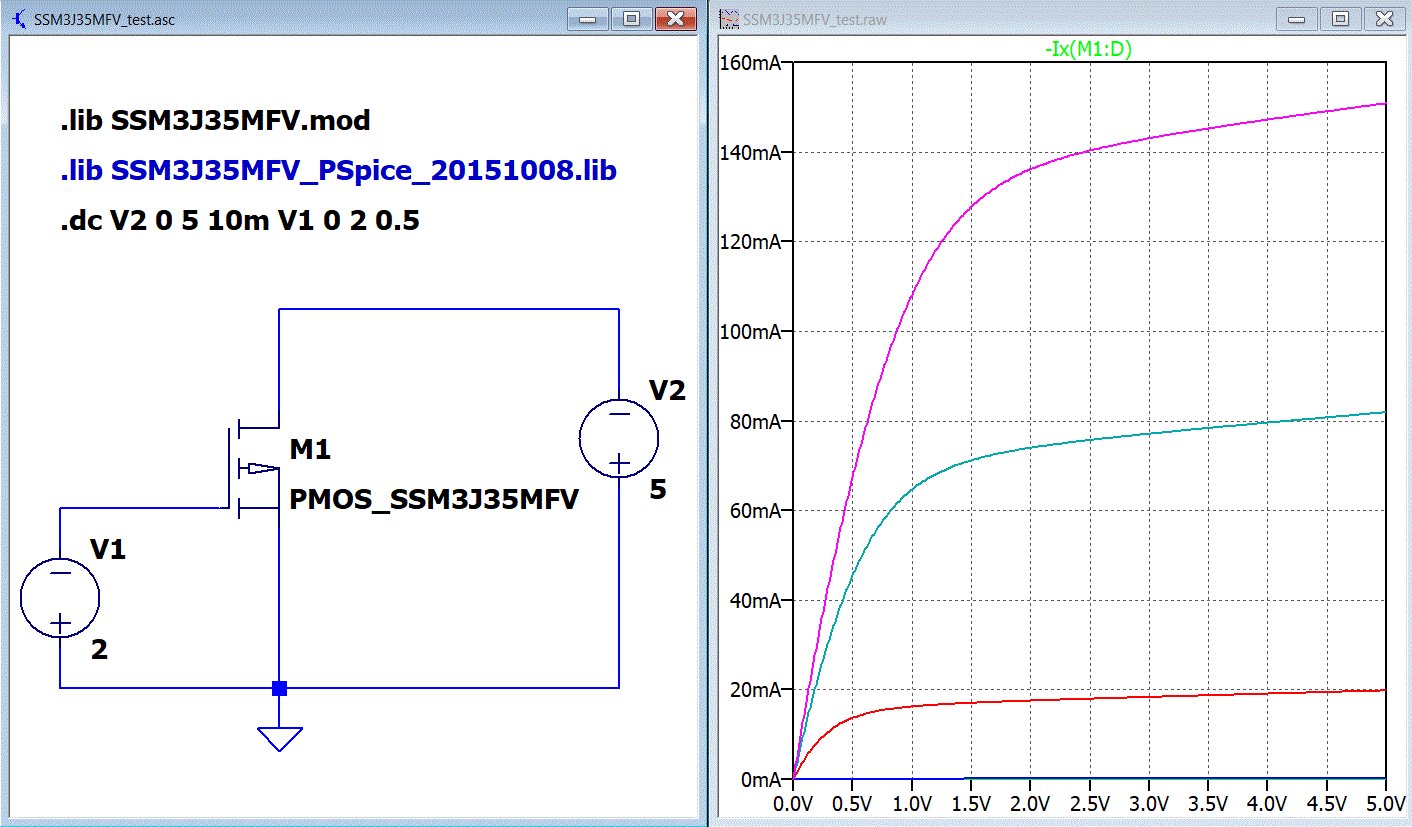Select the .dc V2 sweep directive
The width and height of the screenshot is (1412, 827).
click(239, 221)
